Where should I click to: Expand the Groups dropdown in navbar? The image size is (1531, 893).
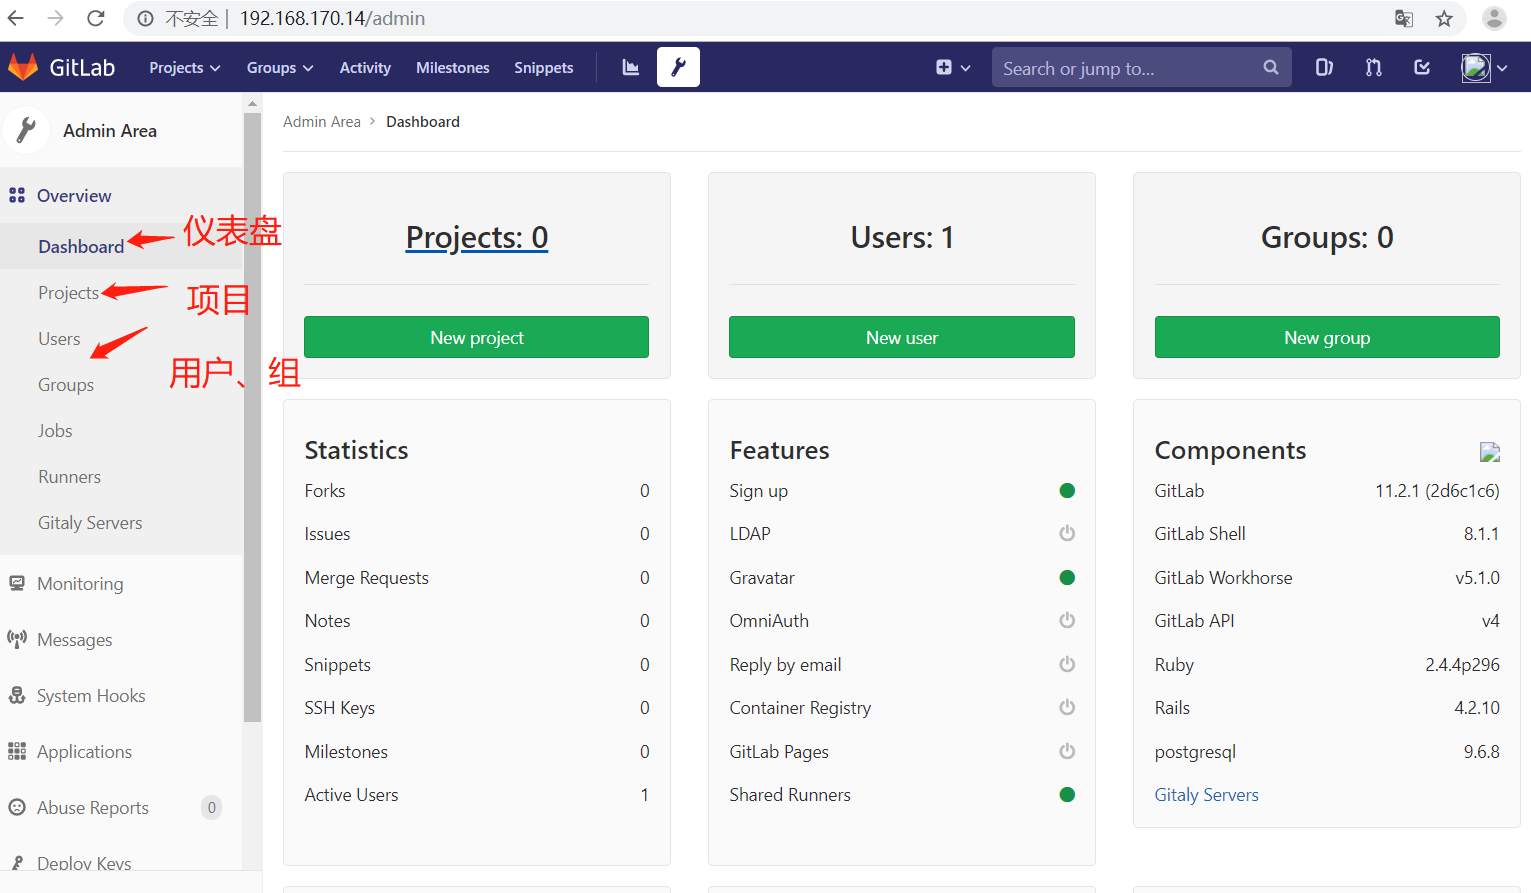[x=280, y=67]
